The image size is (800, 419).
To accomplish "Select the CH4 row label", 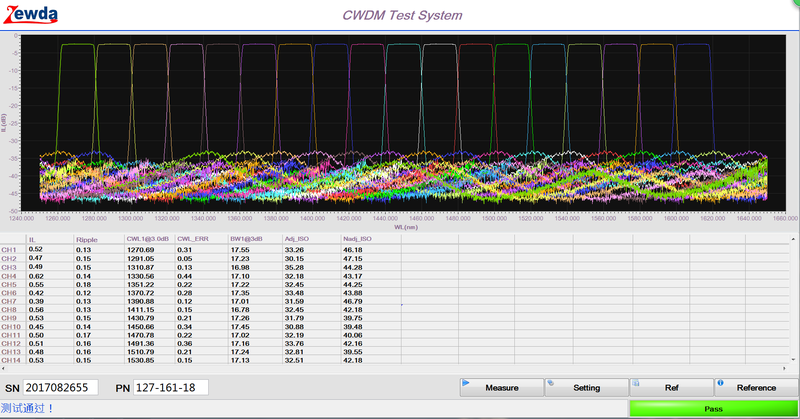I will pos(9,276).
